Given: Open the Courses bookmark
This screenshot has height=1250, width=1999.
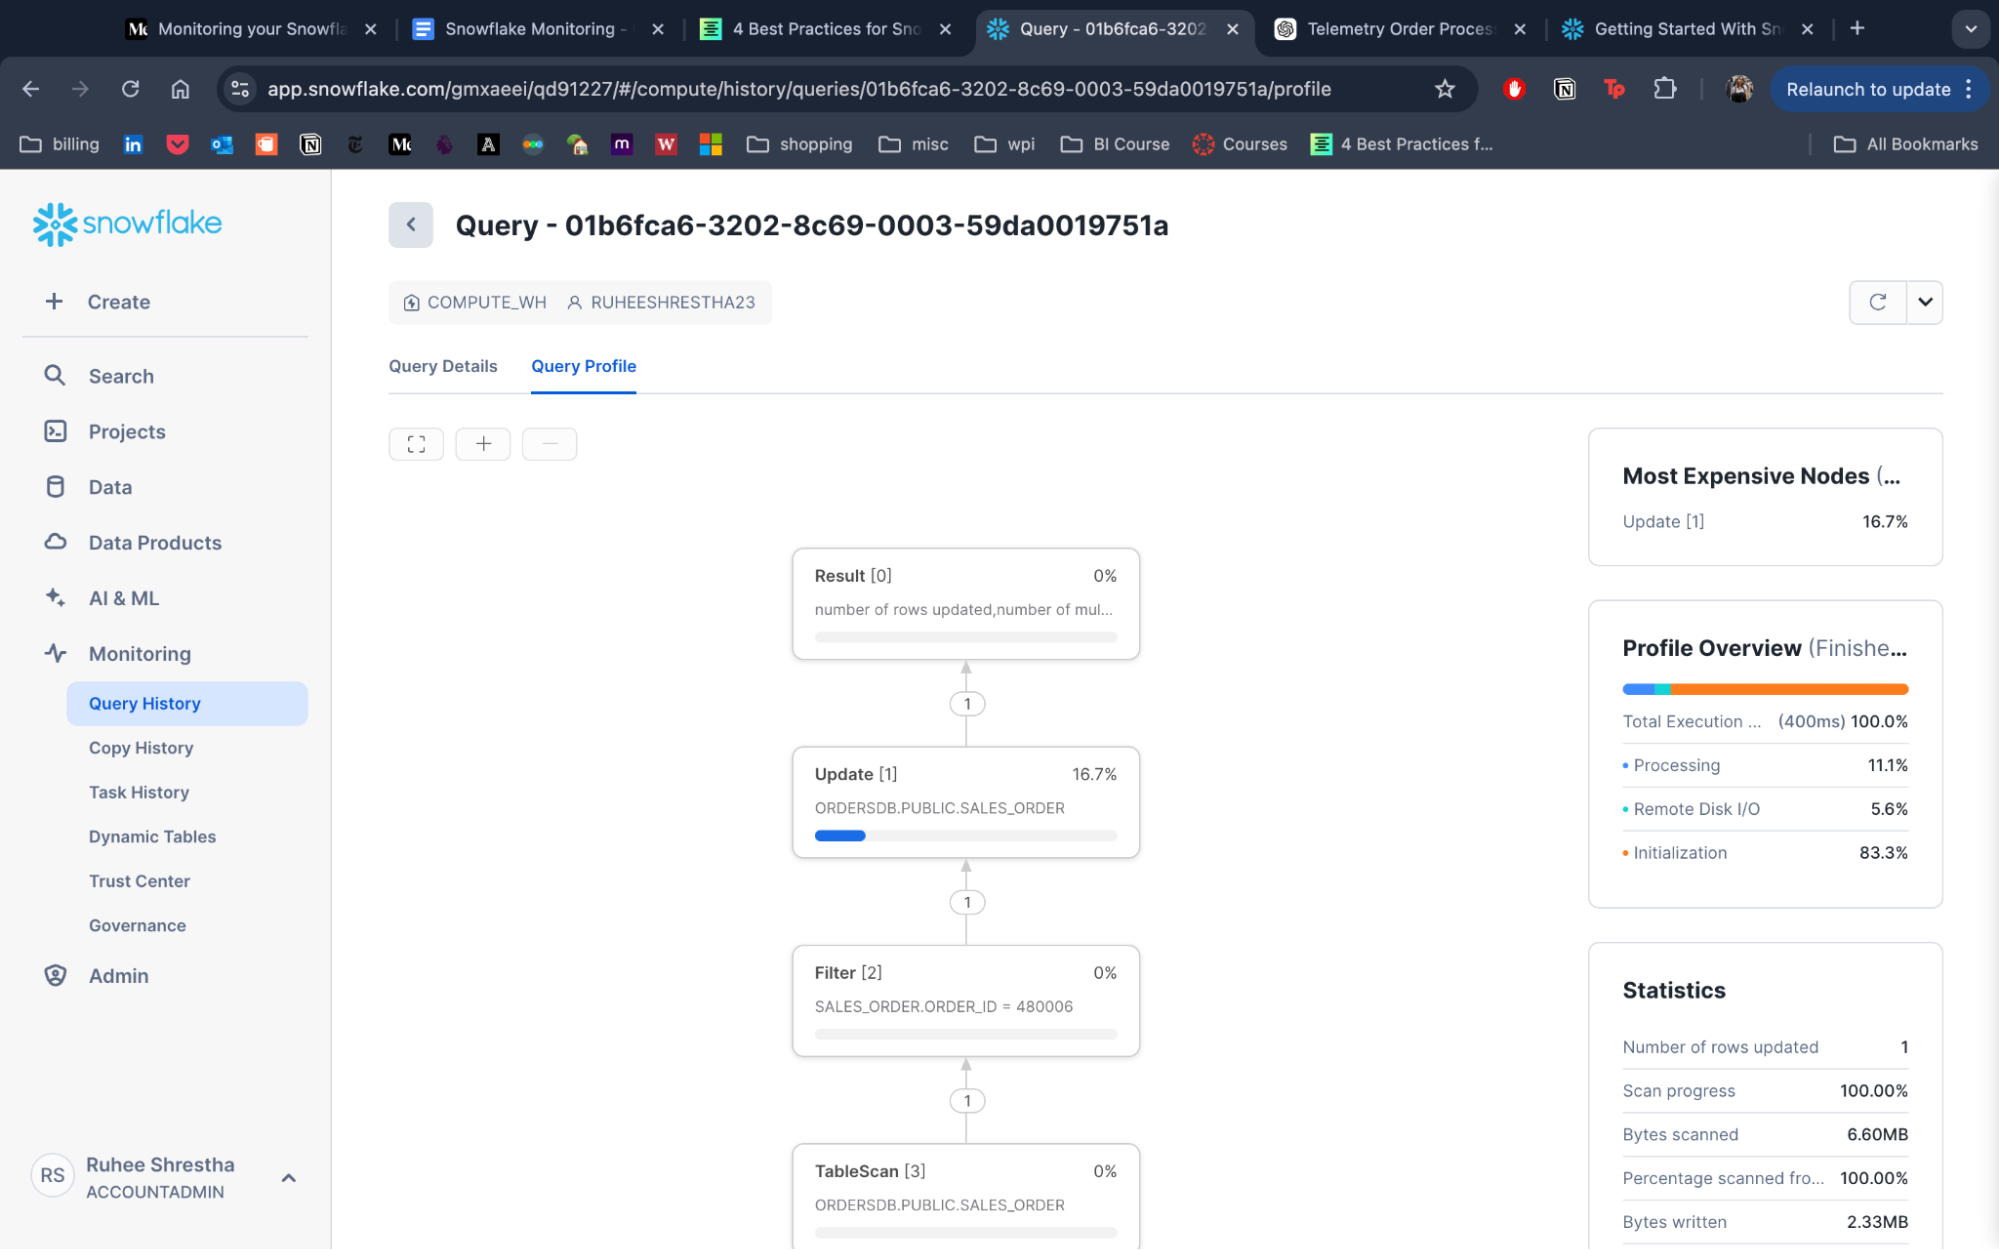Looking at the screenshot, I should [x=1240, y=144].
